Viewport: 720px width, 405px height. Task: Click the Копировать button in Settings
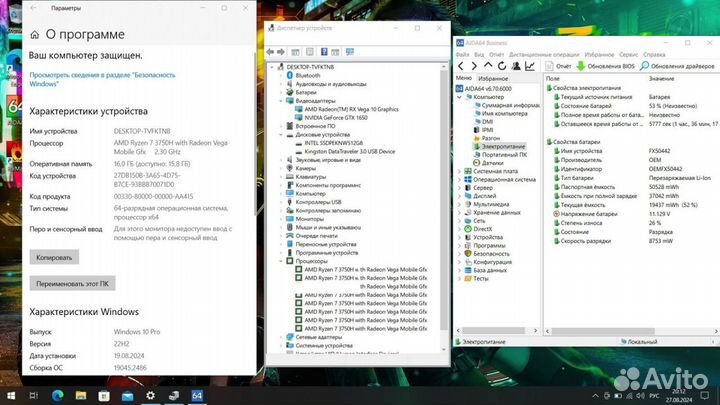(55, 257)
